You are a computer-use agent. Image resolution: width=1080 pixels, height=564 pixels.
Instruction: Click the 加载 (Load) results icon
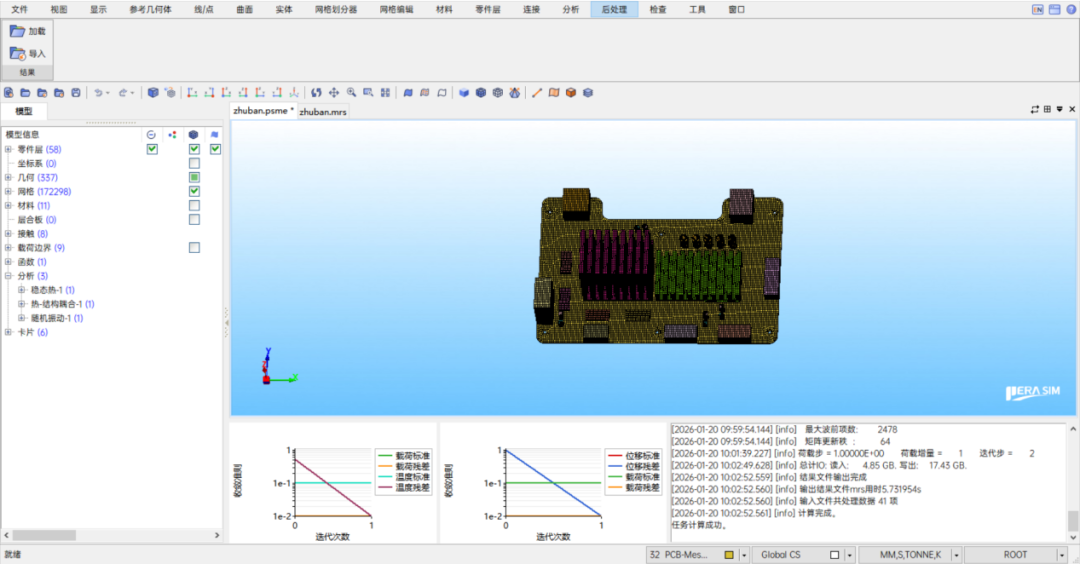click(x=18, y=31)
